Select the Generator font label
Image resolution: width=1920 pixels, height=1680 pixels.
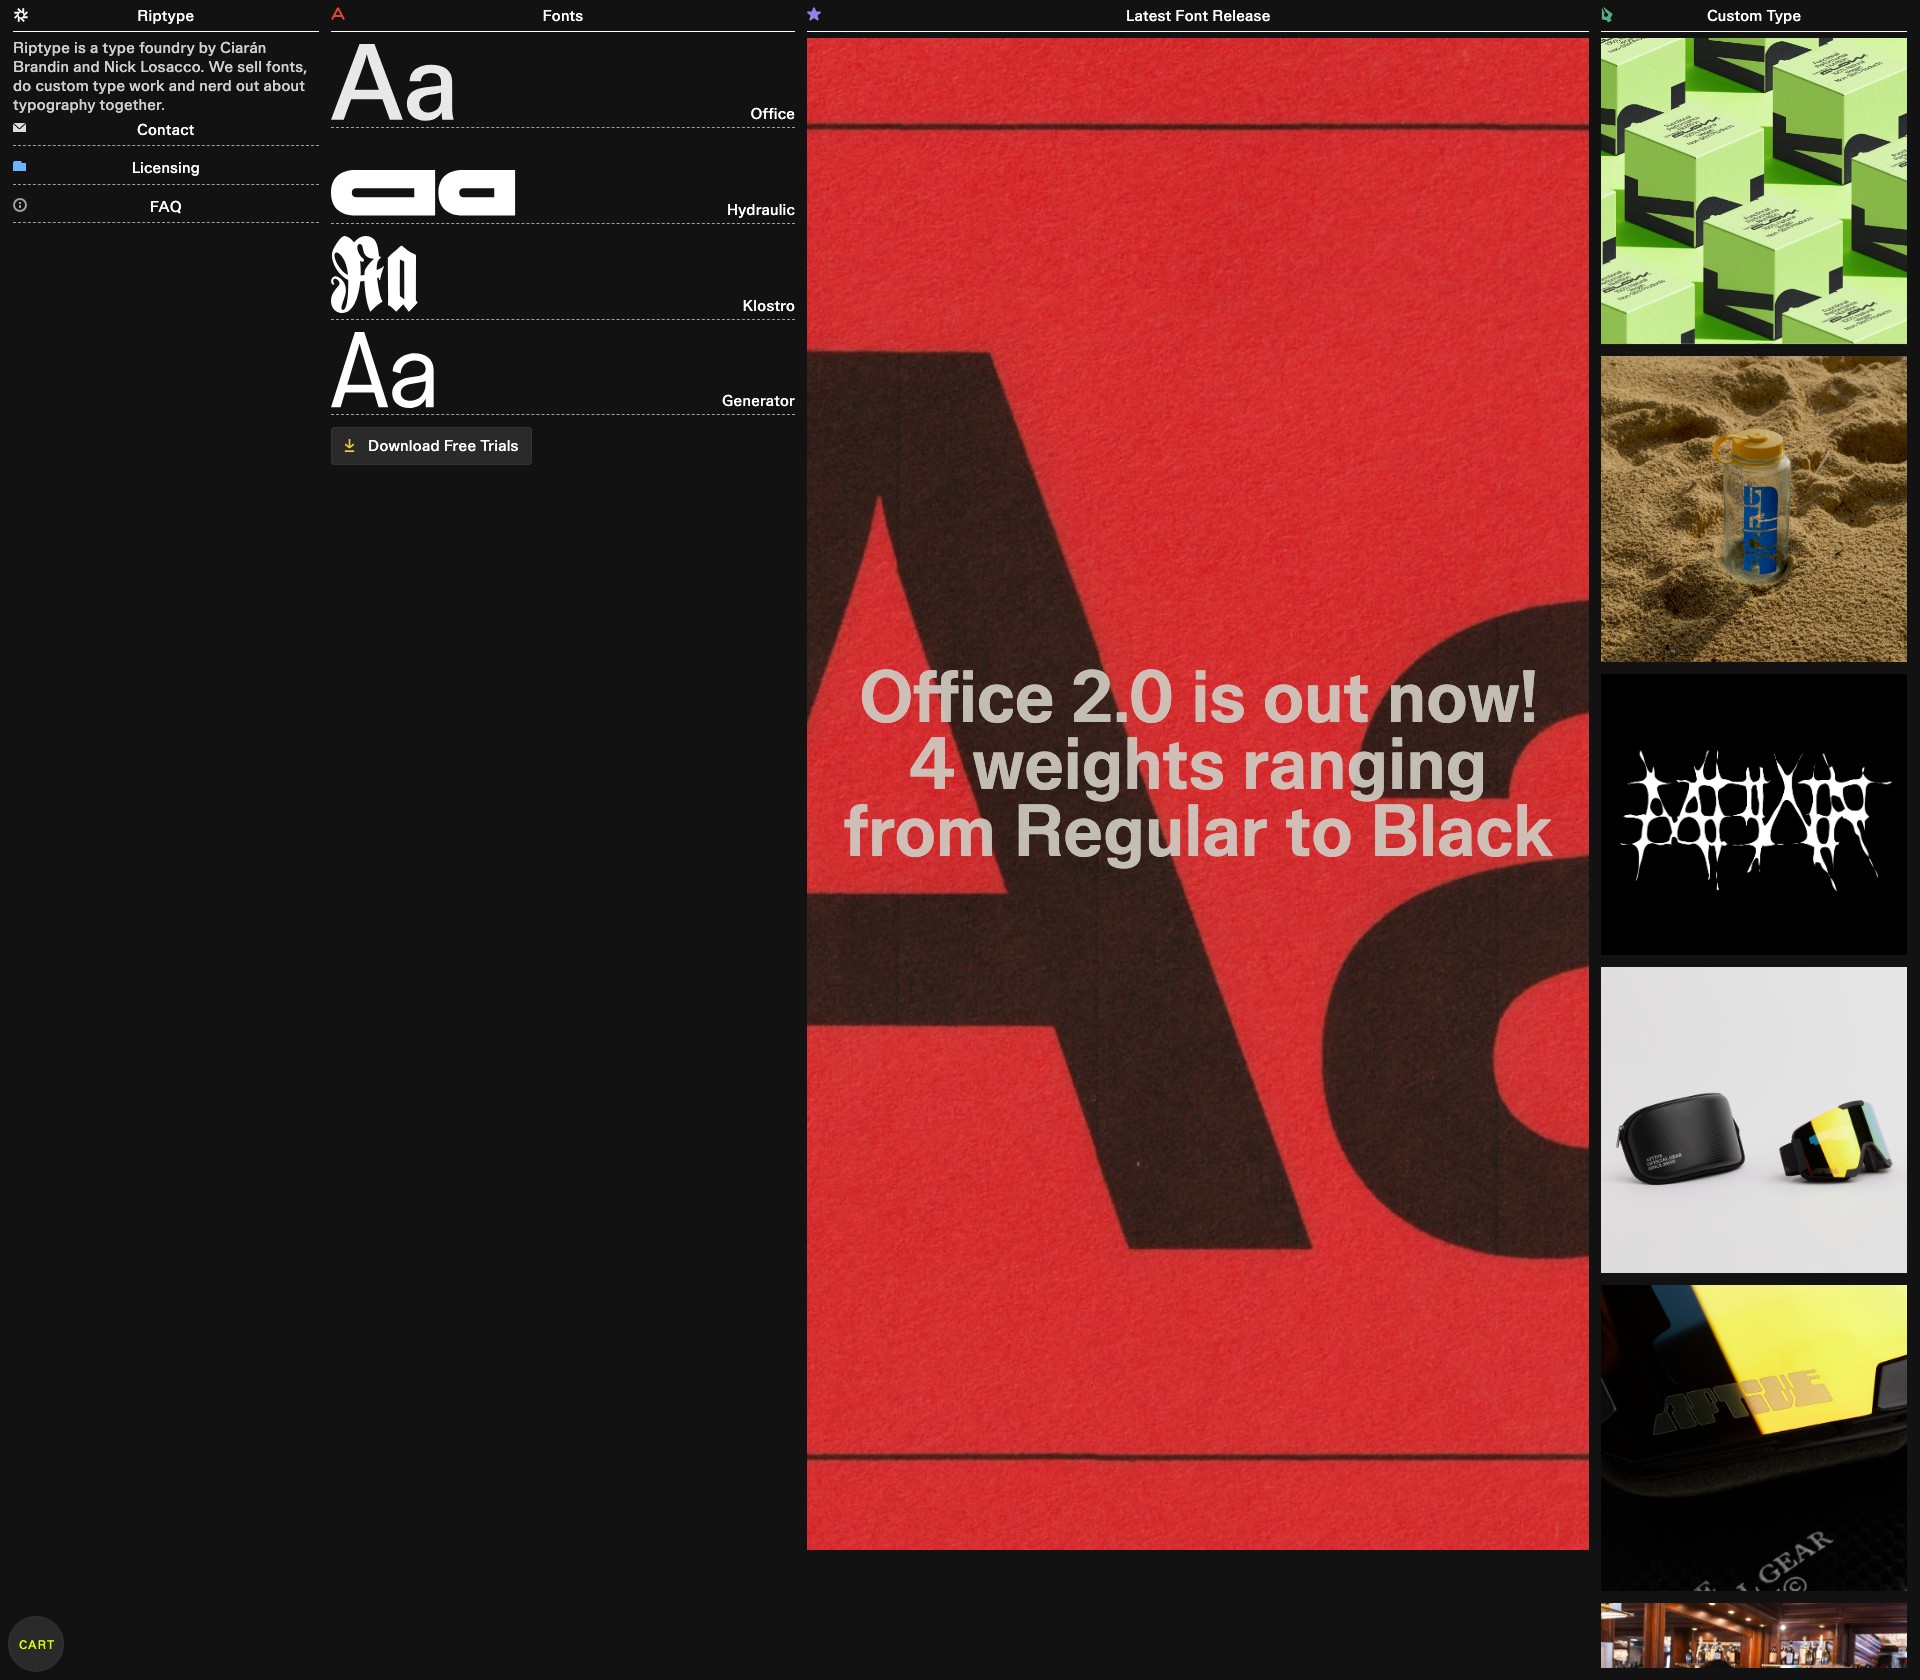click(758, 401)
